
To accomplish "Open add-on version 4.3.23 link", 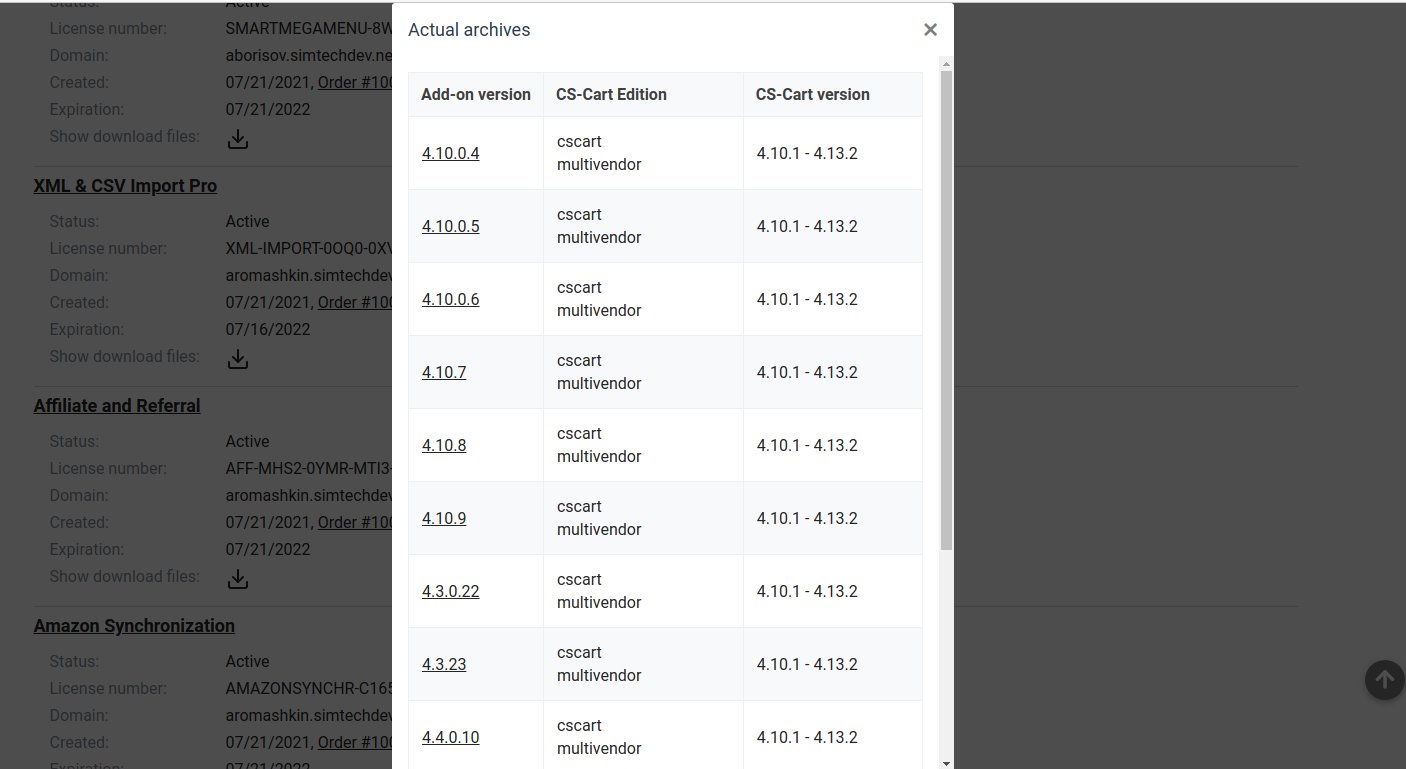I will click(x=444, y=664).
